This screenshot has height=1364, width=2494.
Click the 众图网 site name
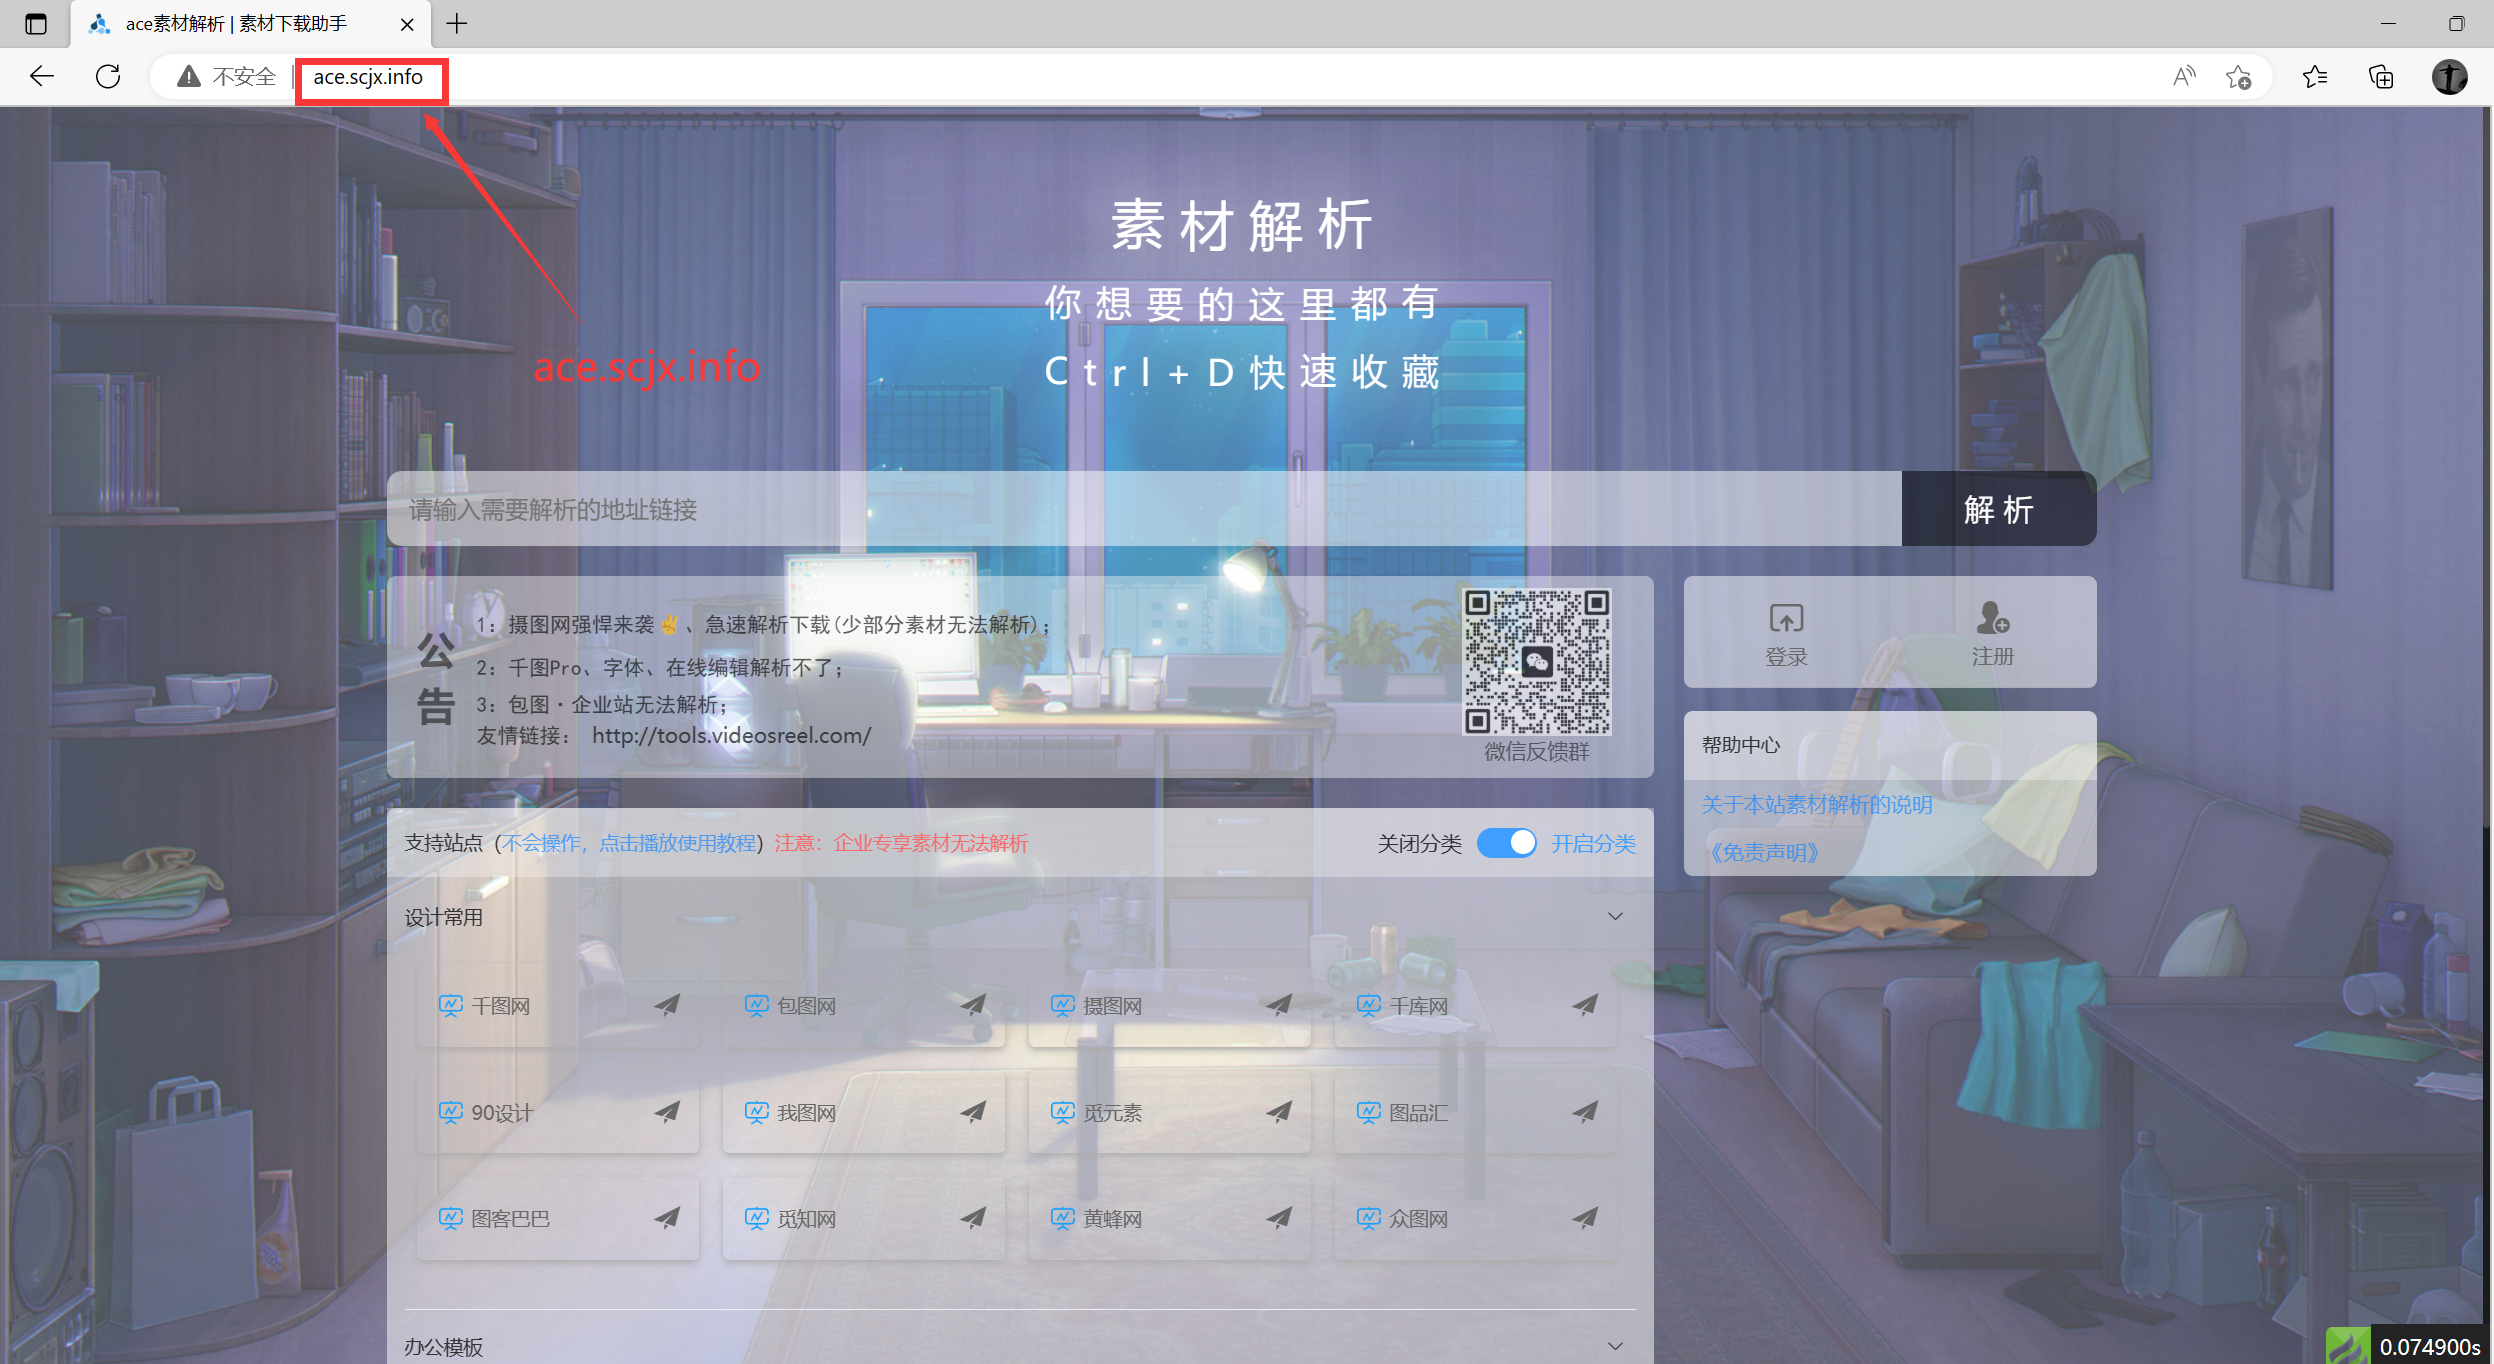pyautogui.click(x=1418, y=1219)
